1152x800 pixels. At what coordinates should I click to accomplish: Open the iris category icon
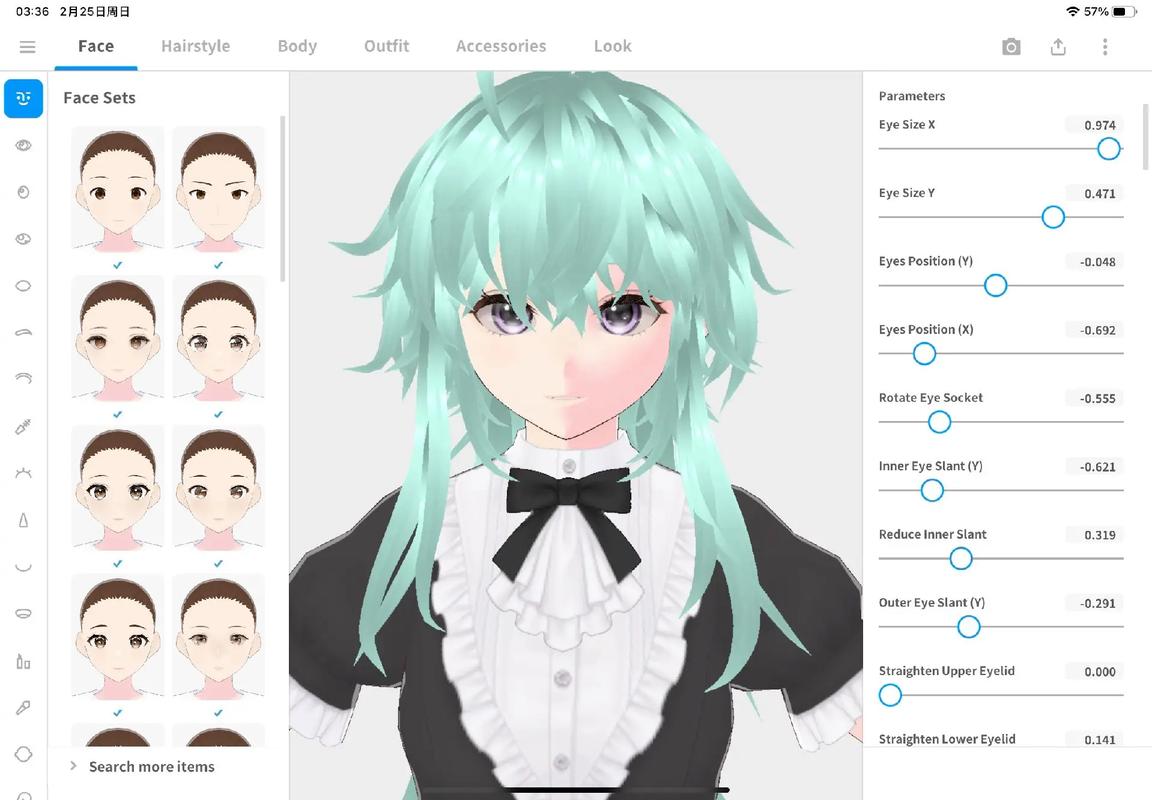(24, 192)
